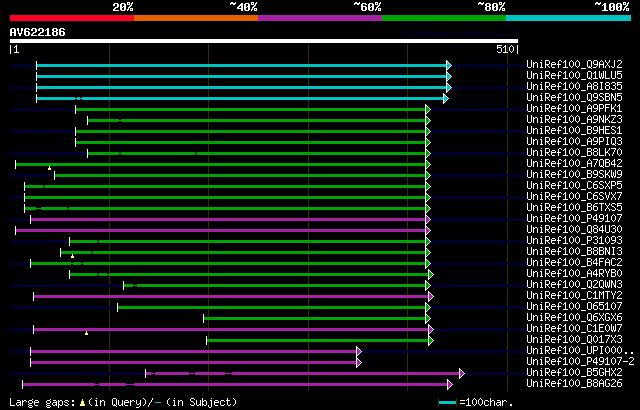Click the purple alignment bar for Q84U30
The width and height of the screenshot is (640, 410).
click(x=220, y=230)
